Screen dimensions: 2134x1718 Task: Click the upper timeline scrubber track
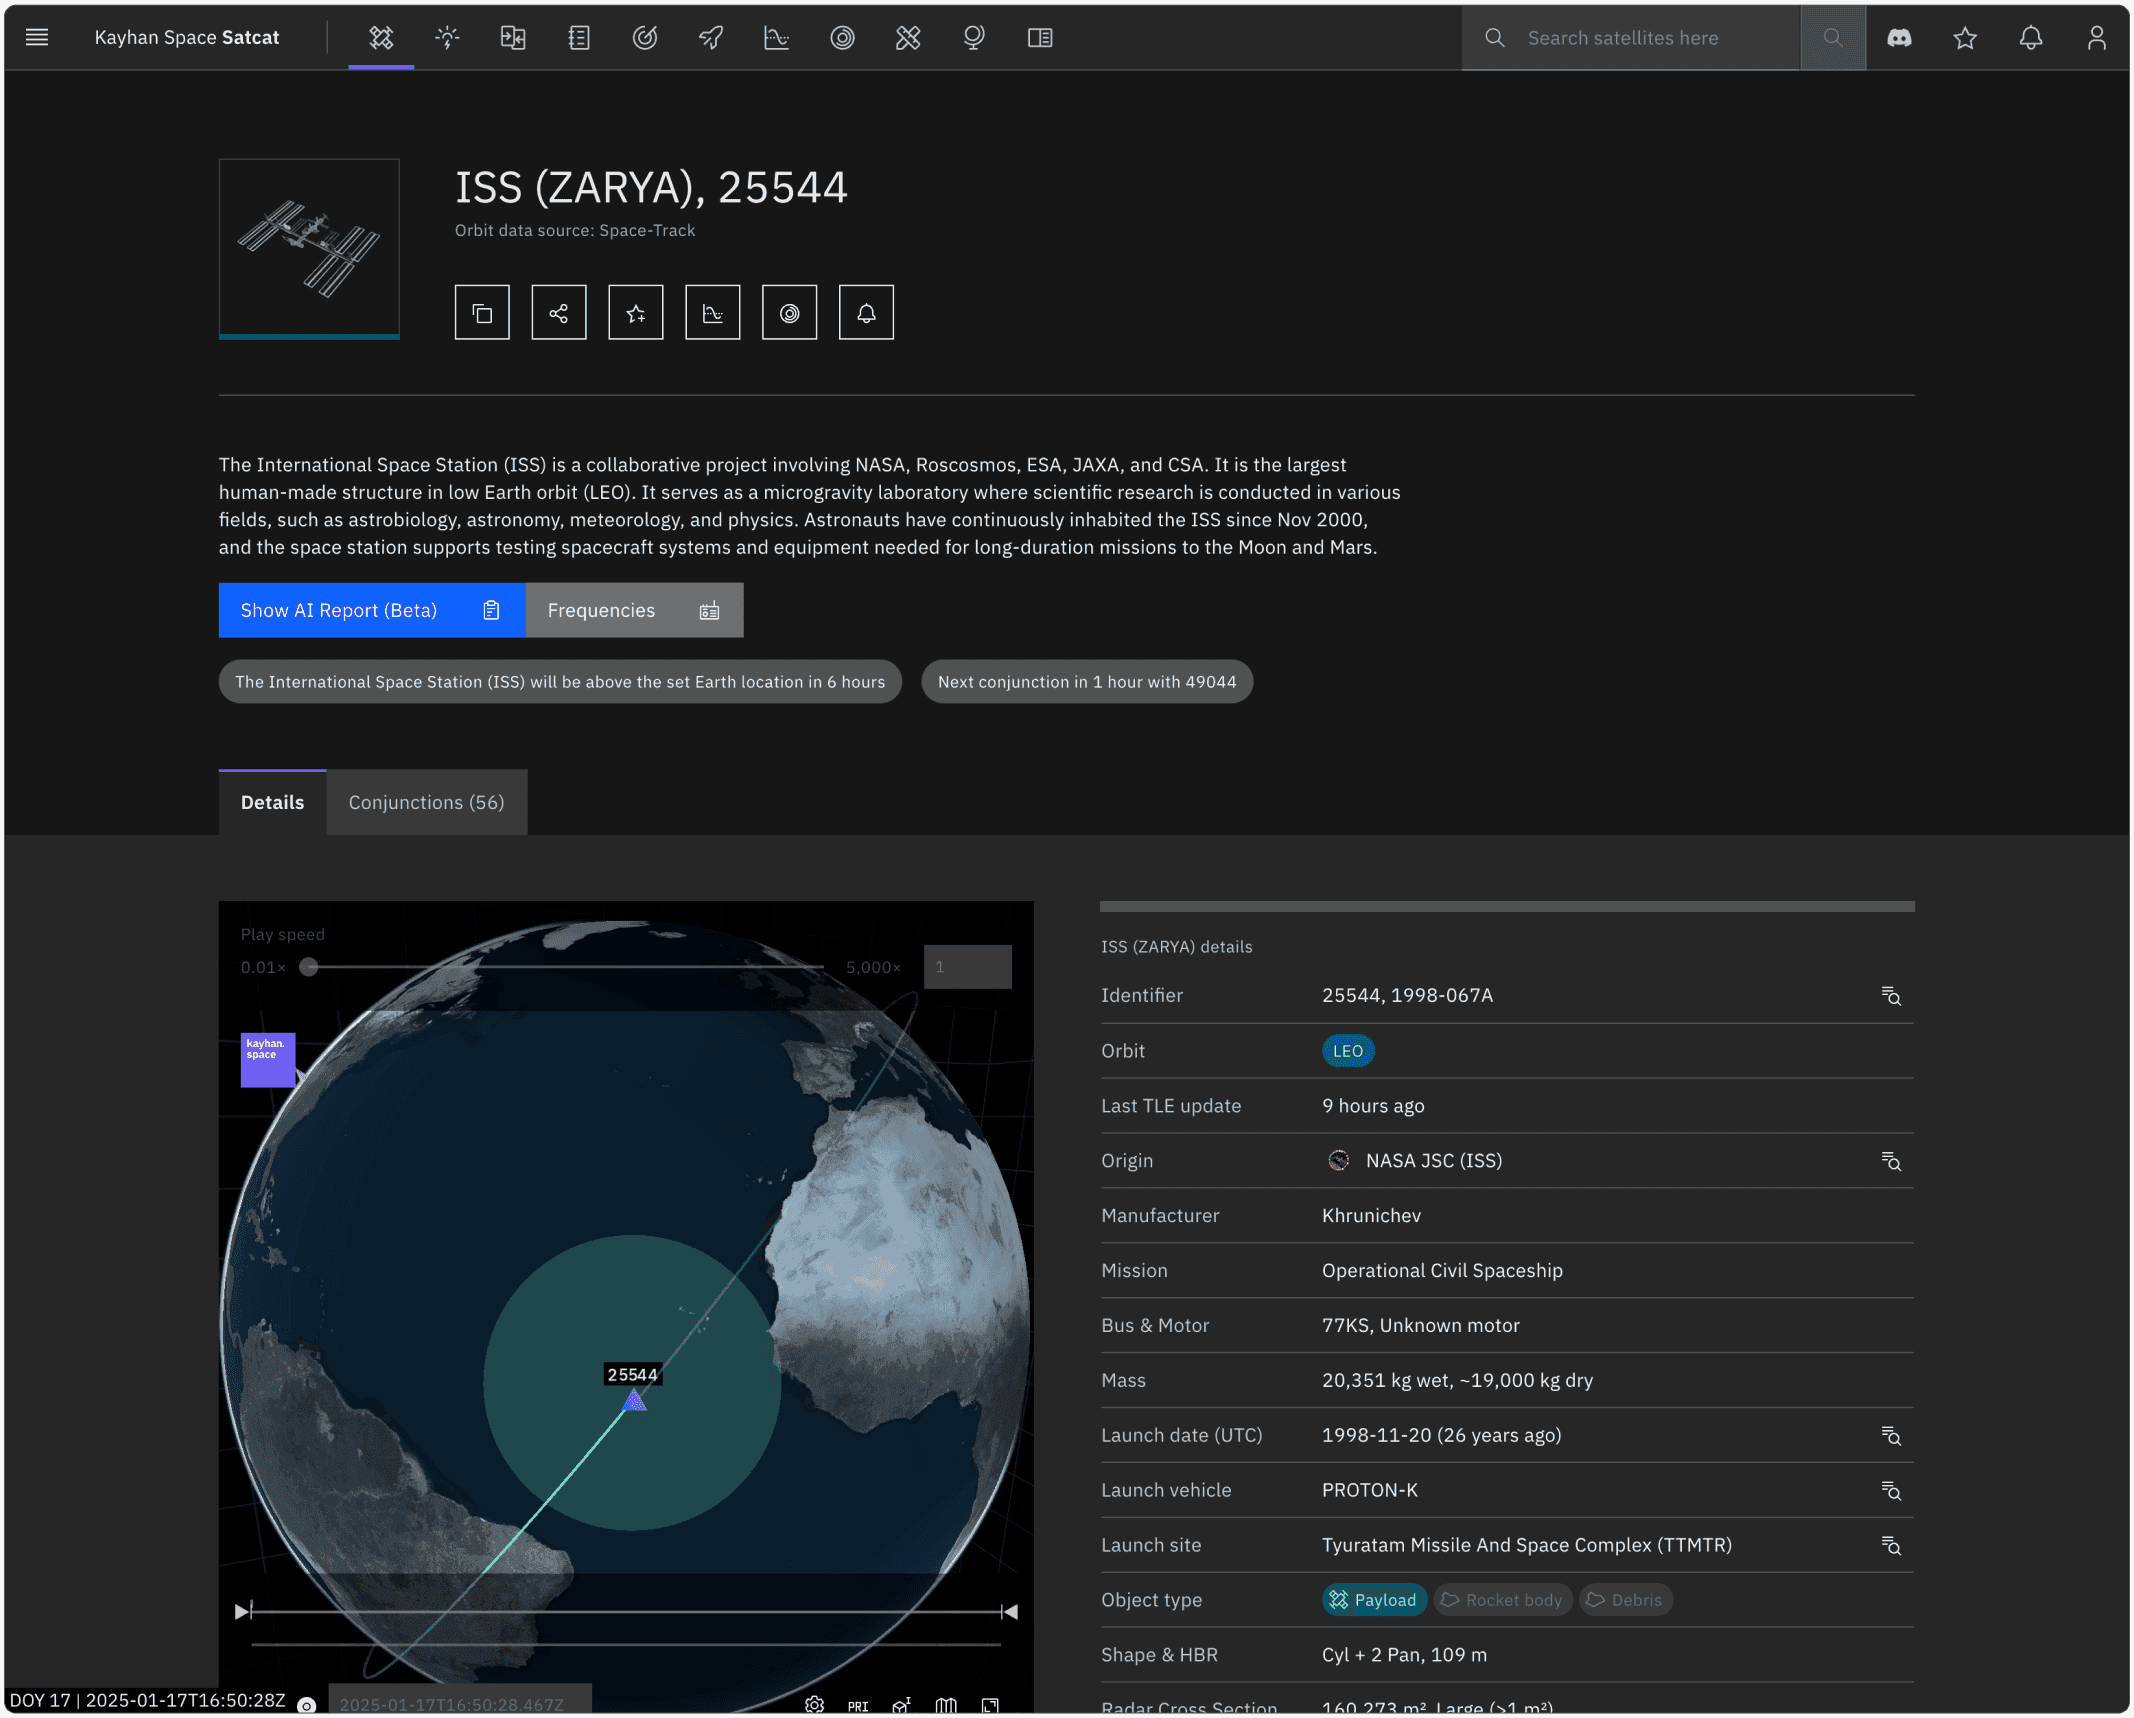627,1611
